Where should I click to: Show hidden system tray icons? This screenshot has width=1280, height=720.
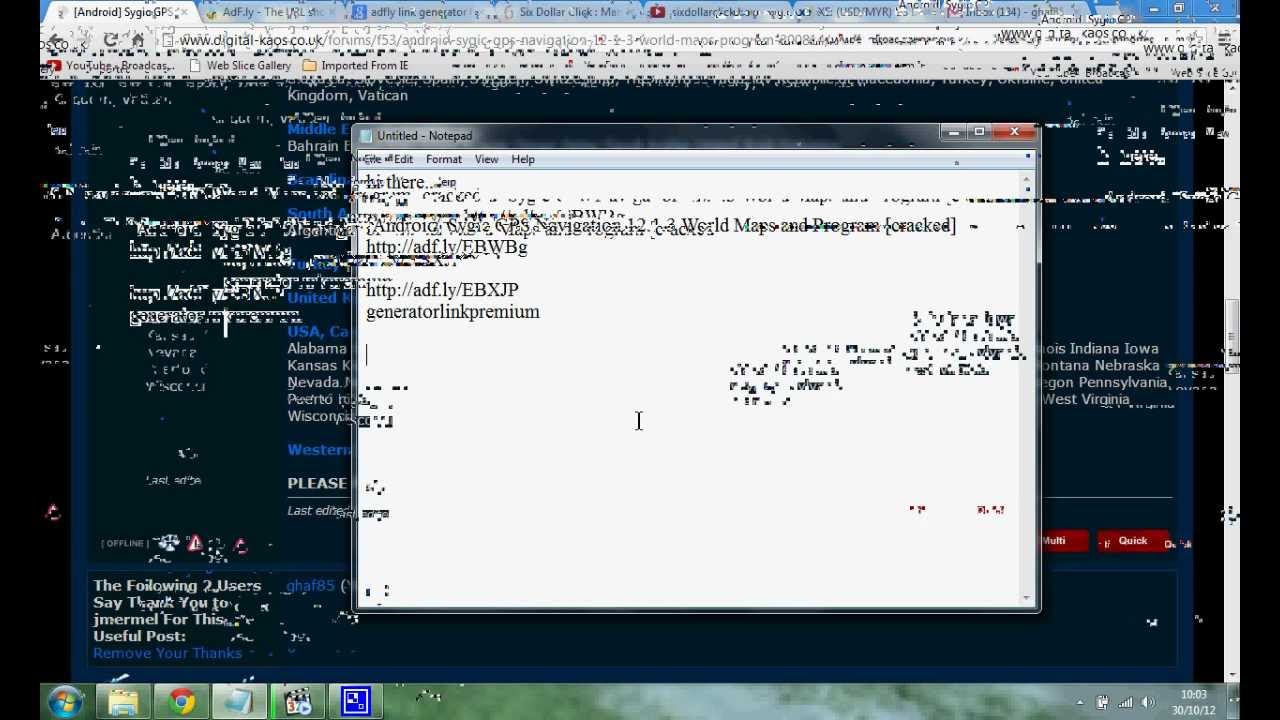click(1080, 703)
